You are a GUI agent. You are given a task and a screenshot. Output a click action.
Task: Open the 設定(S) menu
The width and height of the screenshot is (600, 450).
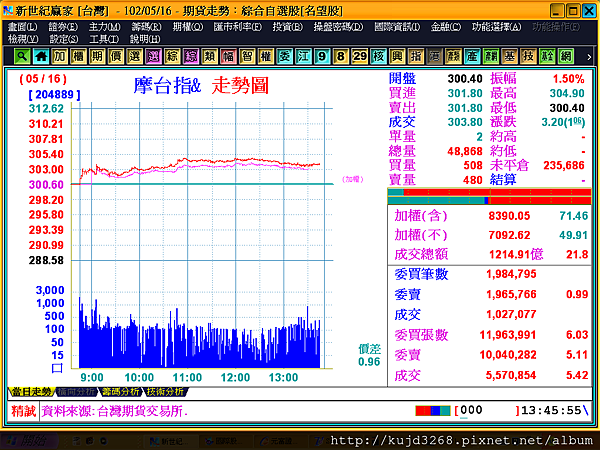pos(64,39)
